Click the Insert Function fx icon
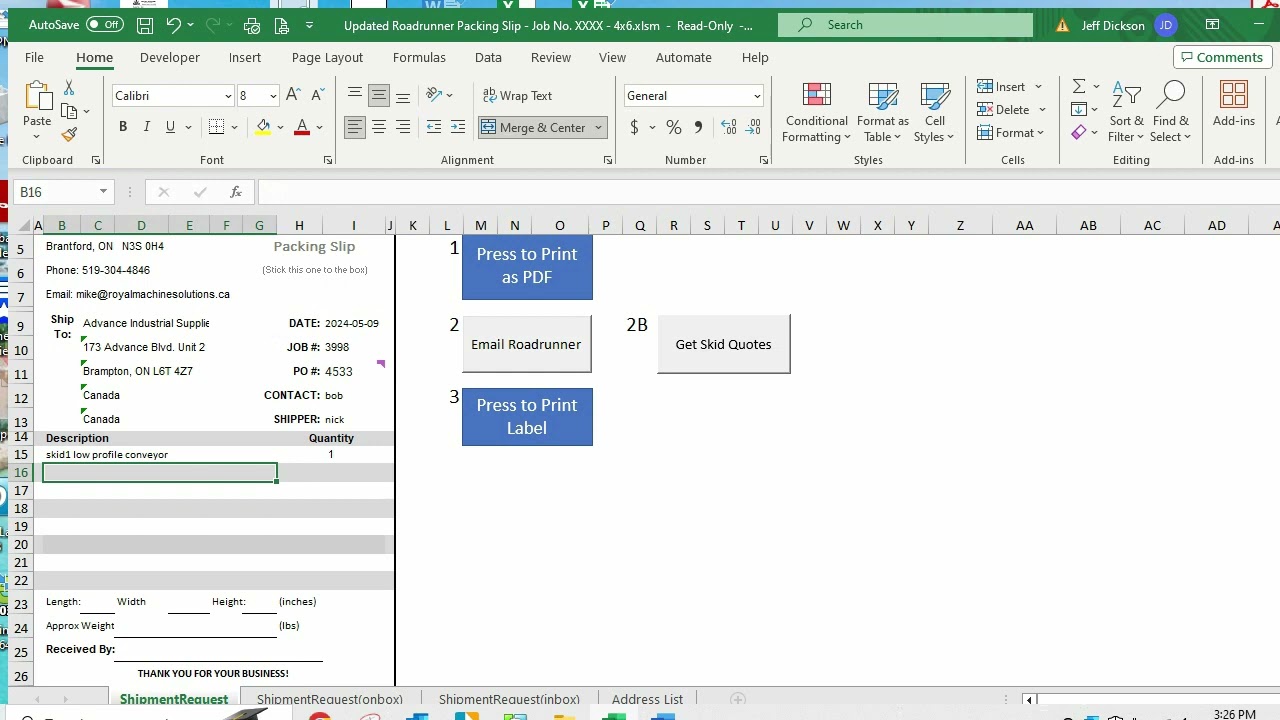Screen dimensions: 1280x720 (x=236, y=192)
